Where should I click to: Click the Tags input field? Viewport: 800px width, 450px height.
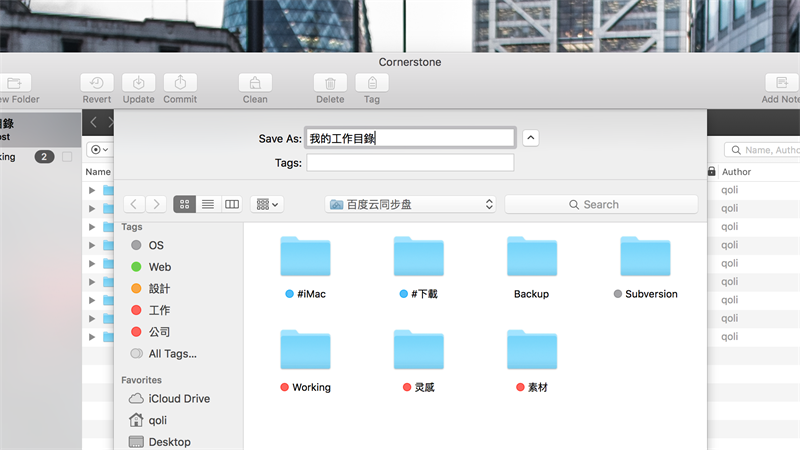[x=410, y=162]
